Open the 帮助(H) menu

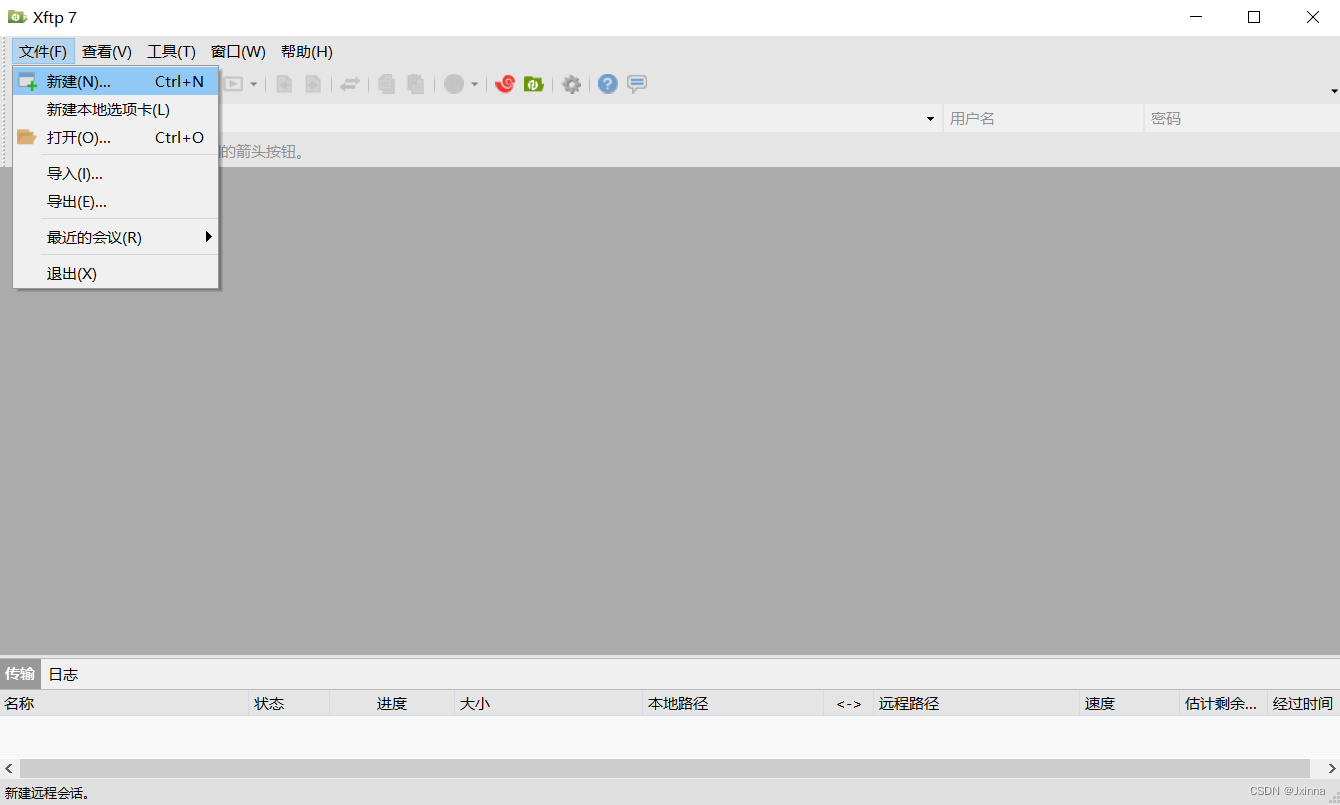(306, 52)
